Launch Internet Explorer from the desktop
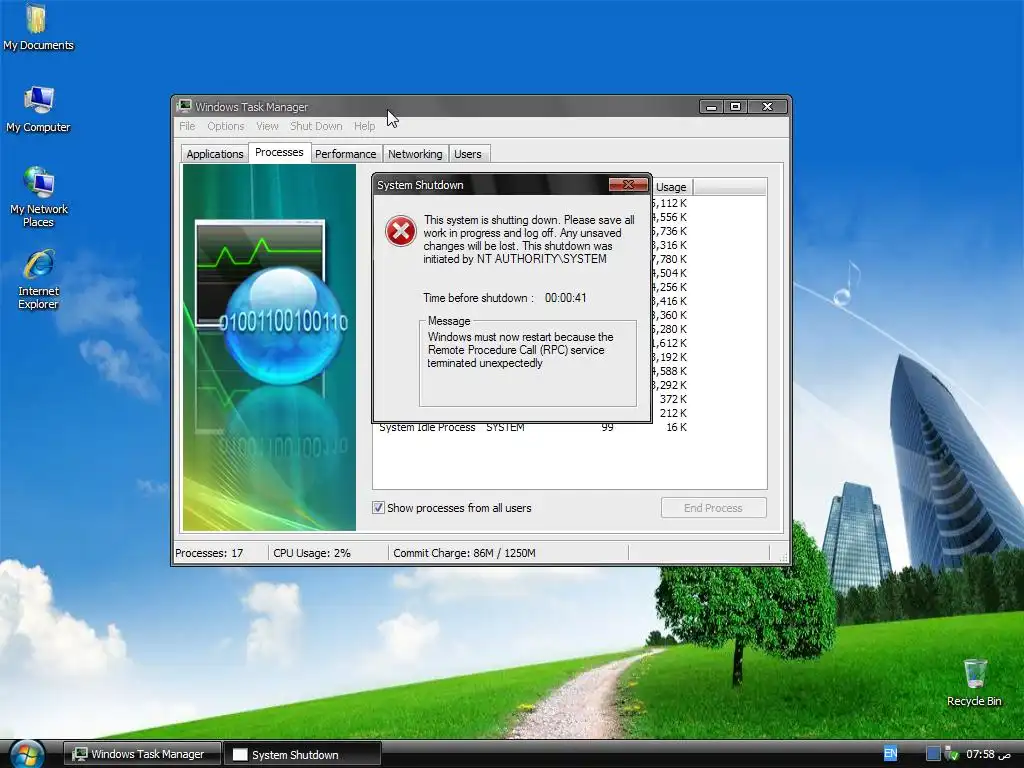1024x768 pixels. click(x=39, y=279)
